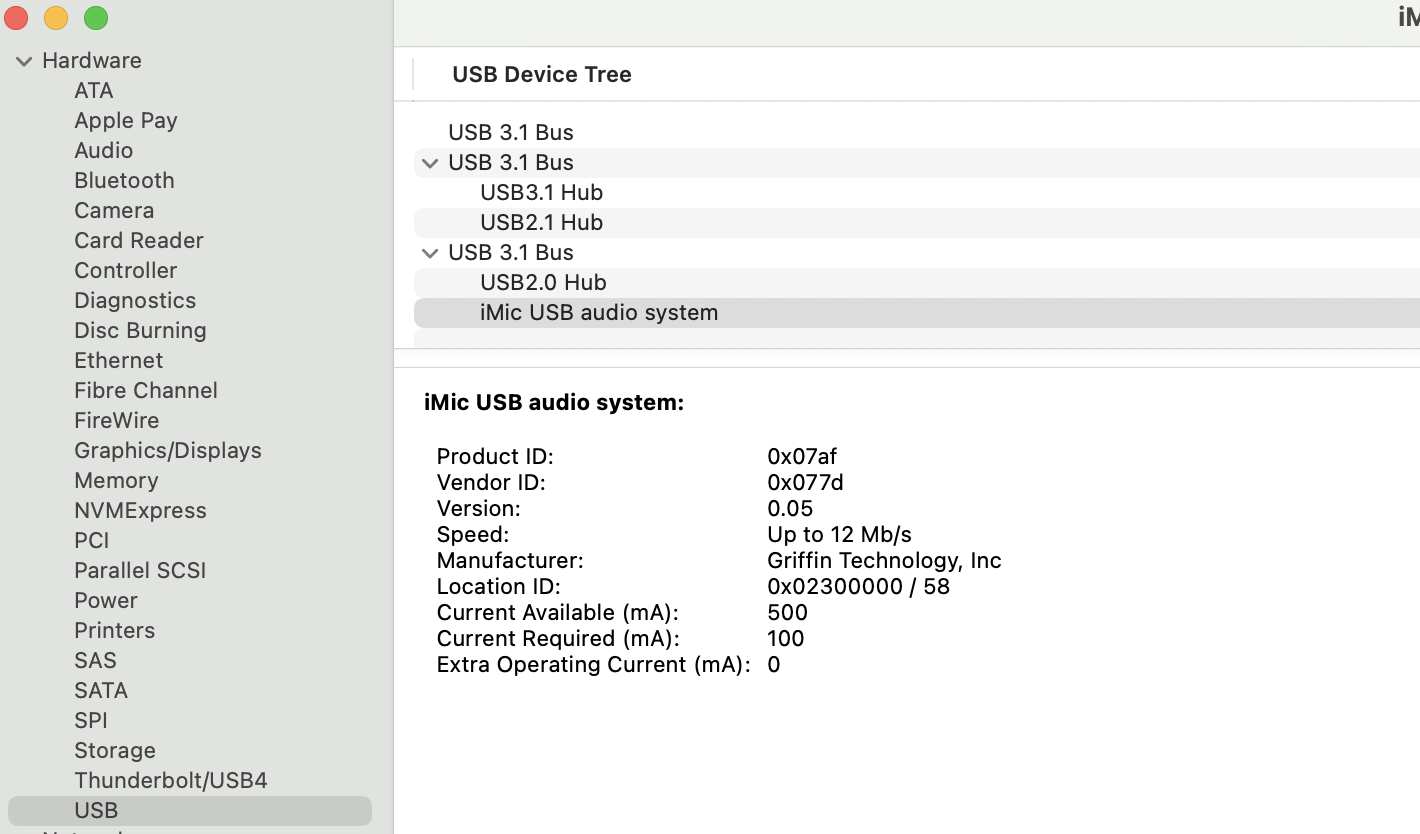
Task: Select the USB 3.1 Bus row without a chevron
Action: tap(917, 133)
